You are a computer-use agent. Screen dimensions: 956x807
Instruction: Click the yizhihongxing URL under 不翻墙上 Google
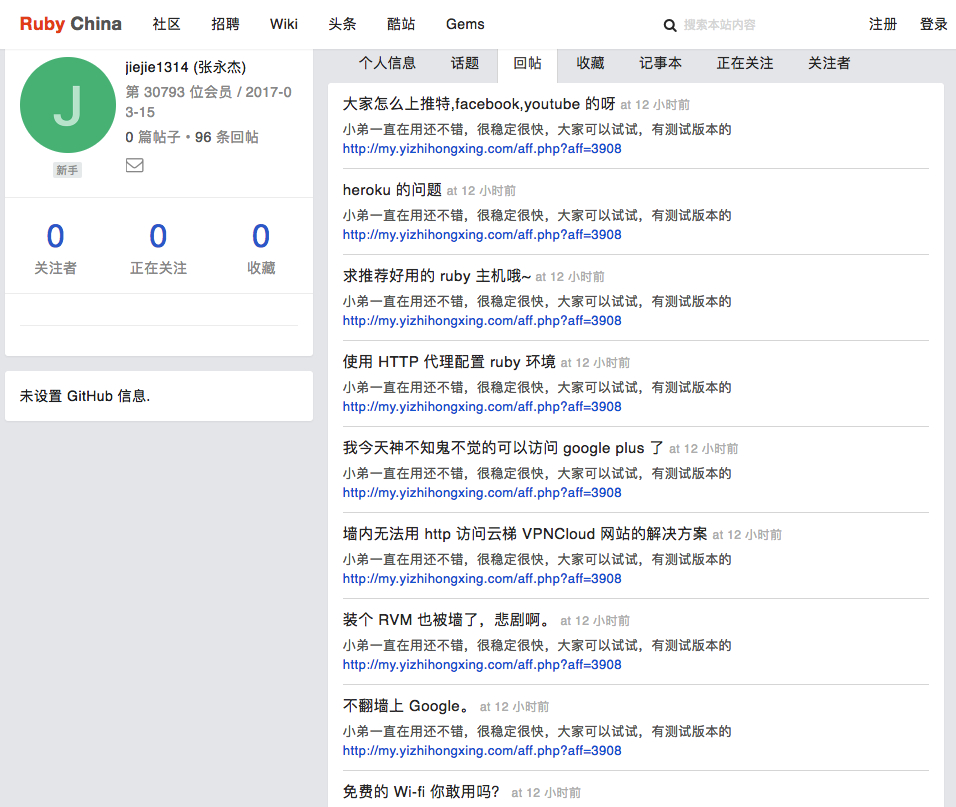click(x=482, y=751)
